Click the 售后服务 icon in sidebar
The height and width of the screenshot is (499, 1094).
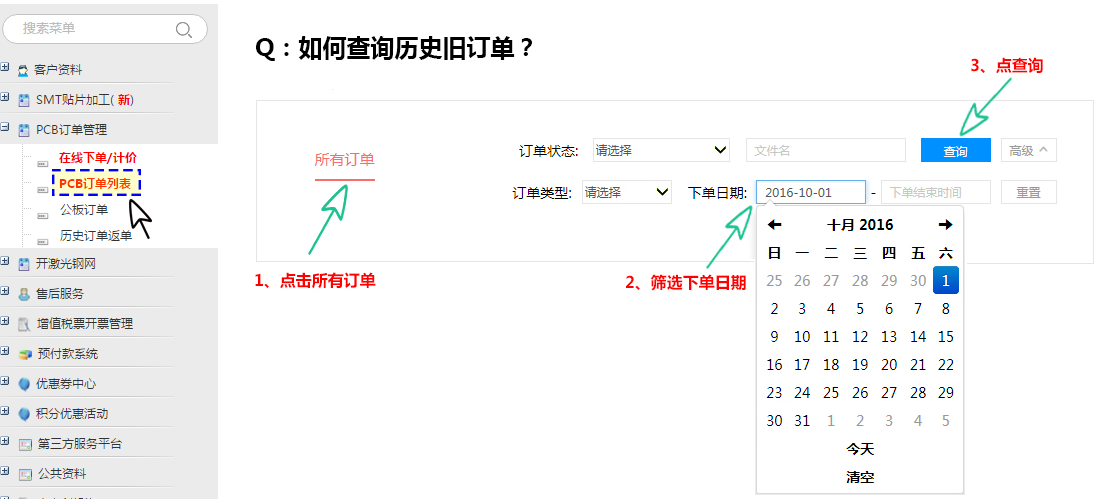tap(24, 294)
